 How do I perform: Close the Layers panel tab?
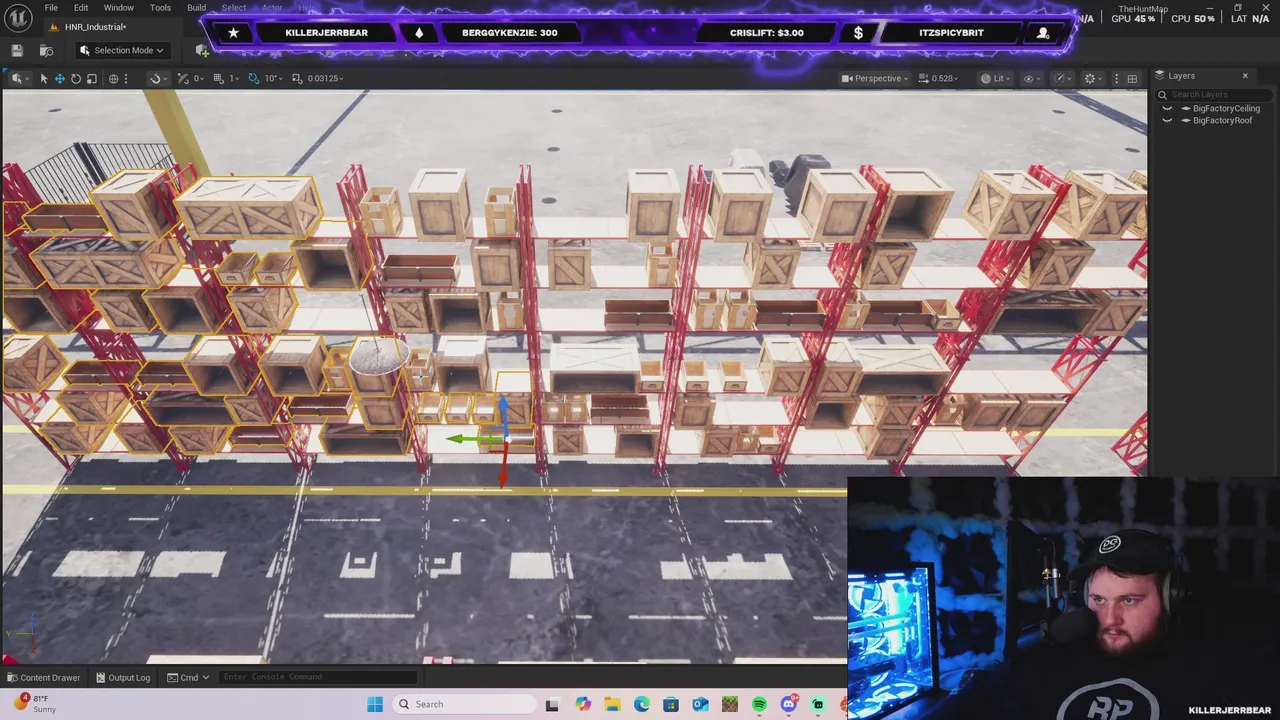pos(1245,76)
